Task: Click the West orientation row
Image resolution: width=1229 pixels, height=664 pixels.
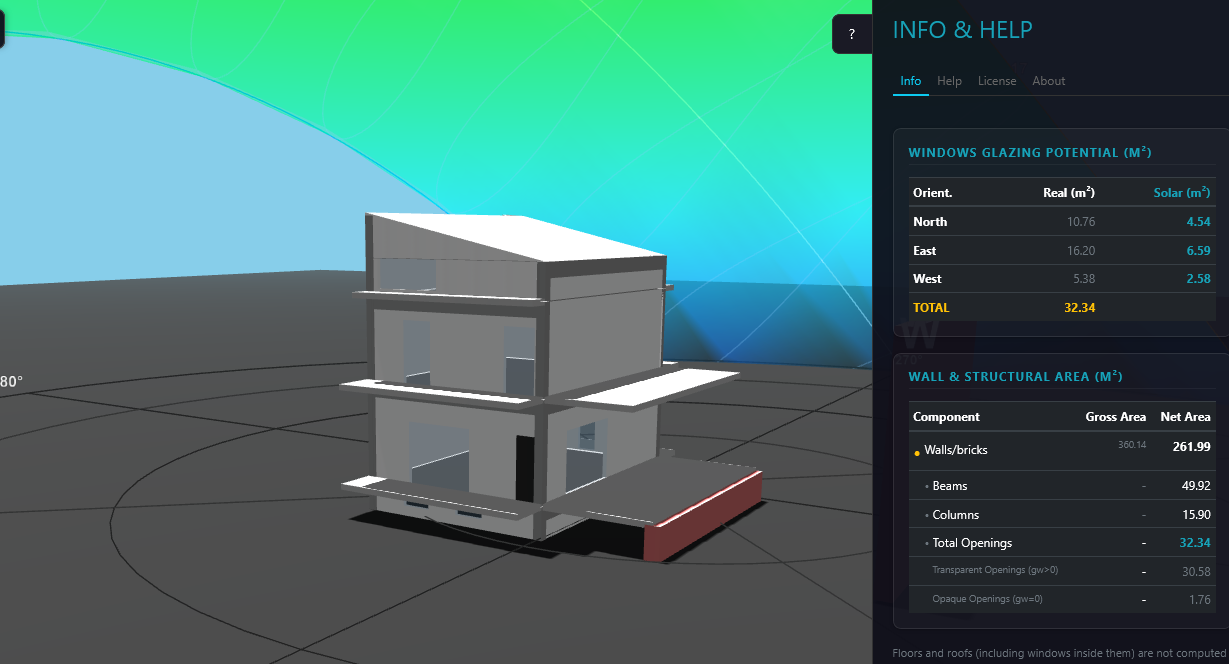Action: 927,279
